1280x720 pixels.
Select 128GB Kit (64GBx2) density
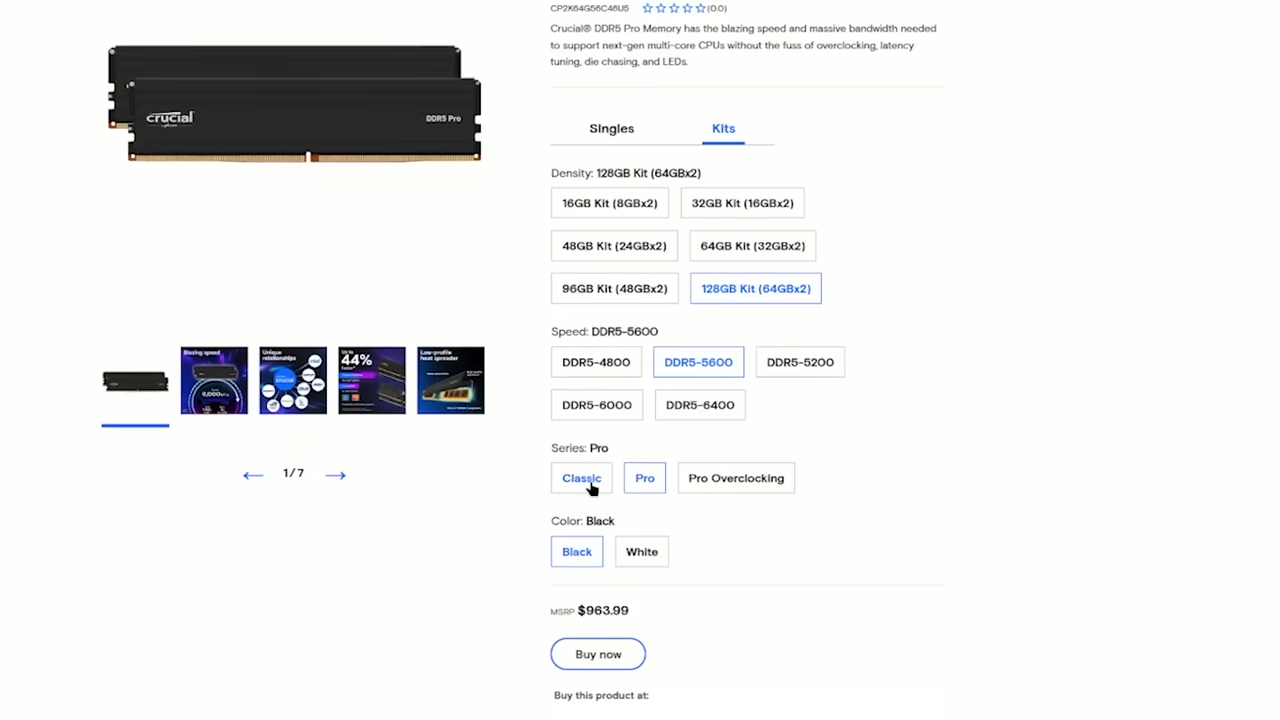pyautogui.click(x=756, y=289)
